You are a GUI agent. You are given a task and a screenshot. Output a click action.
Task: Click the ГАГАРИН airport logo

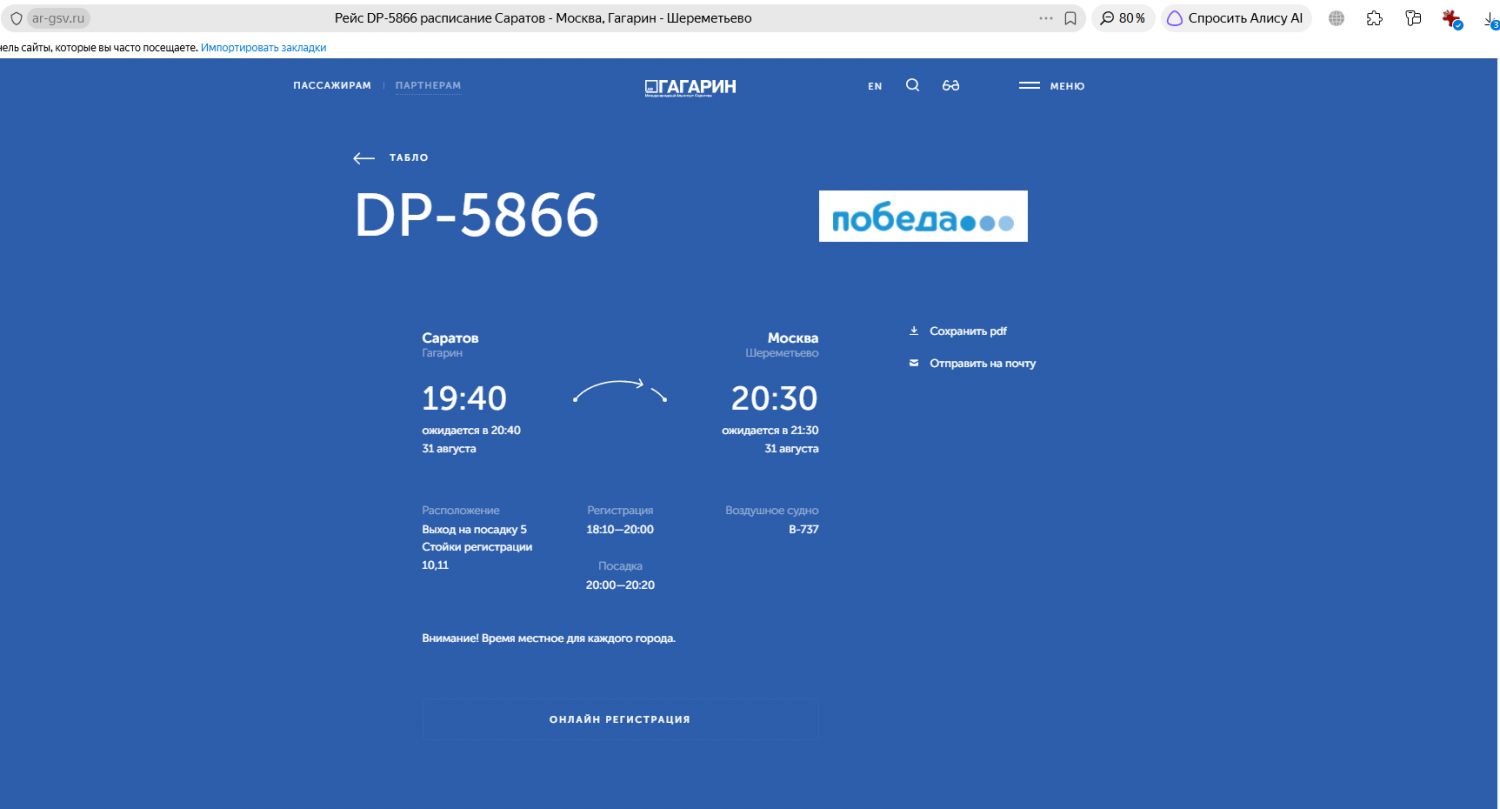[x=690, y=87]
